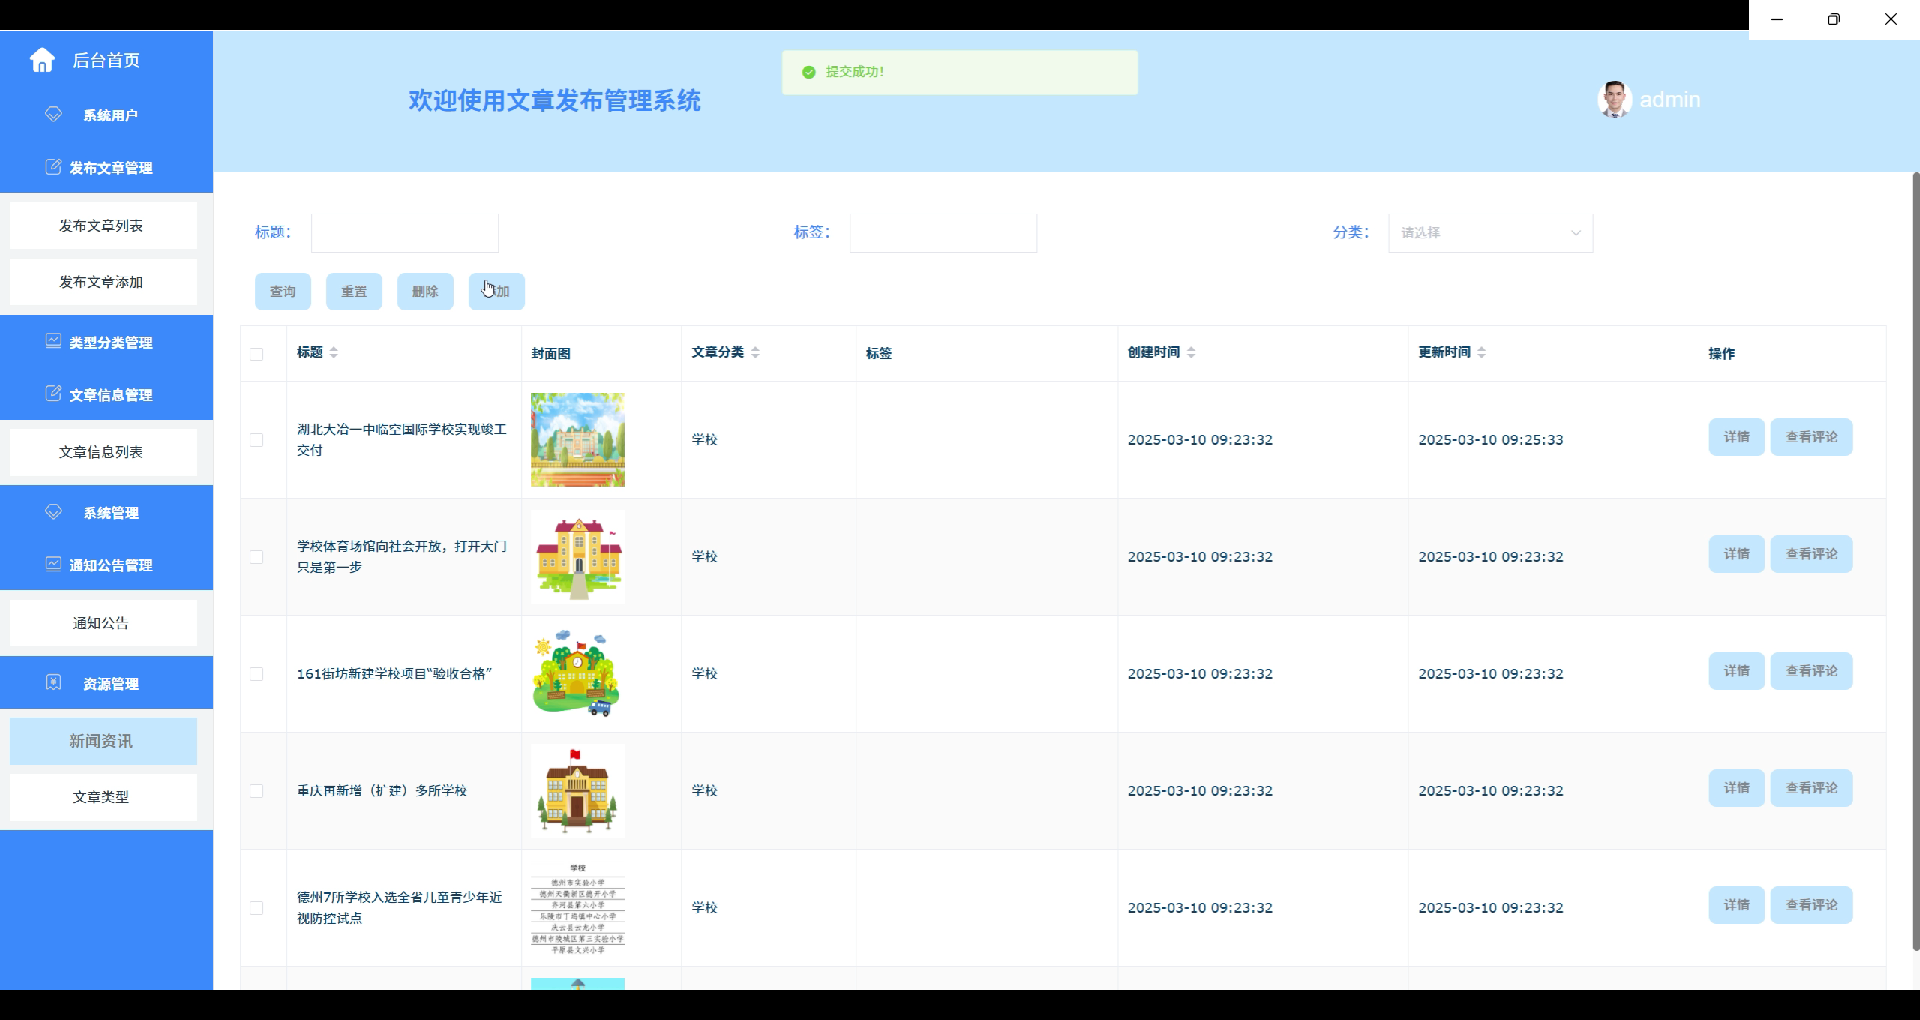The height and width of the screenshot is (1020, 1920).
Task: Click the edit icon next to 文章信息管理
Action: 54,394
